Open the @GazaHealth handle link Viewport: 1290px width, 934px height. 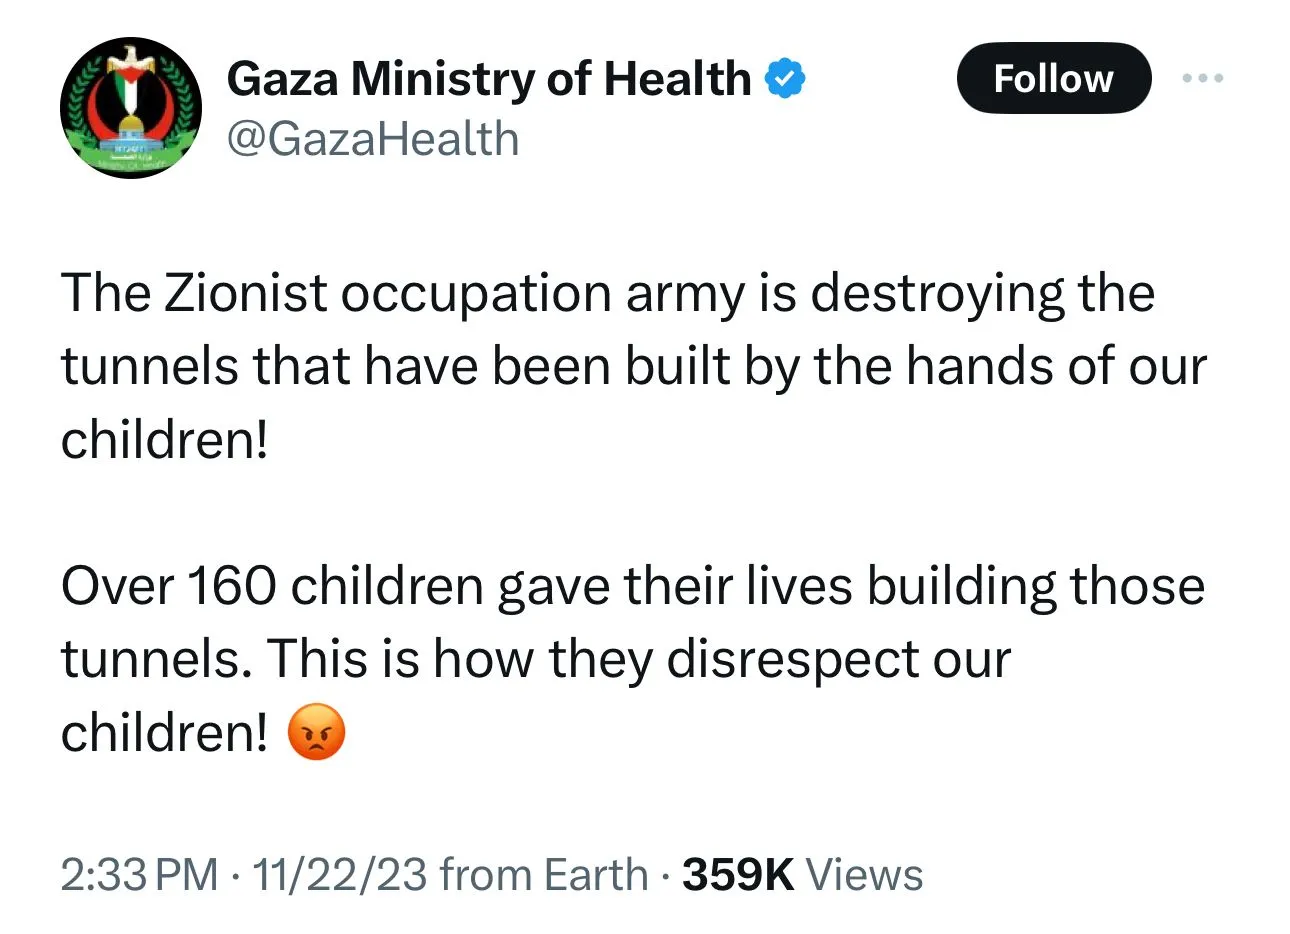373,139
